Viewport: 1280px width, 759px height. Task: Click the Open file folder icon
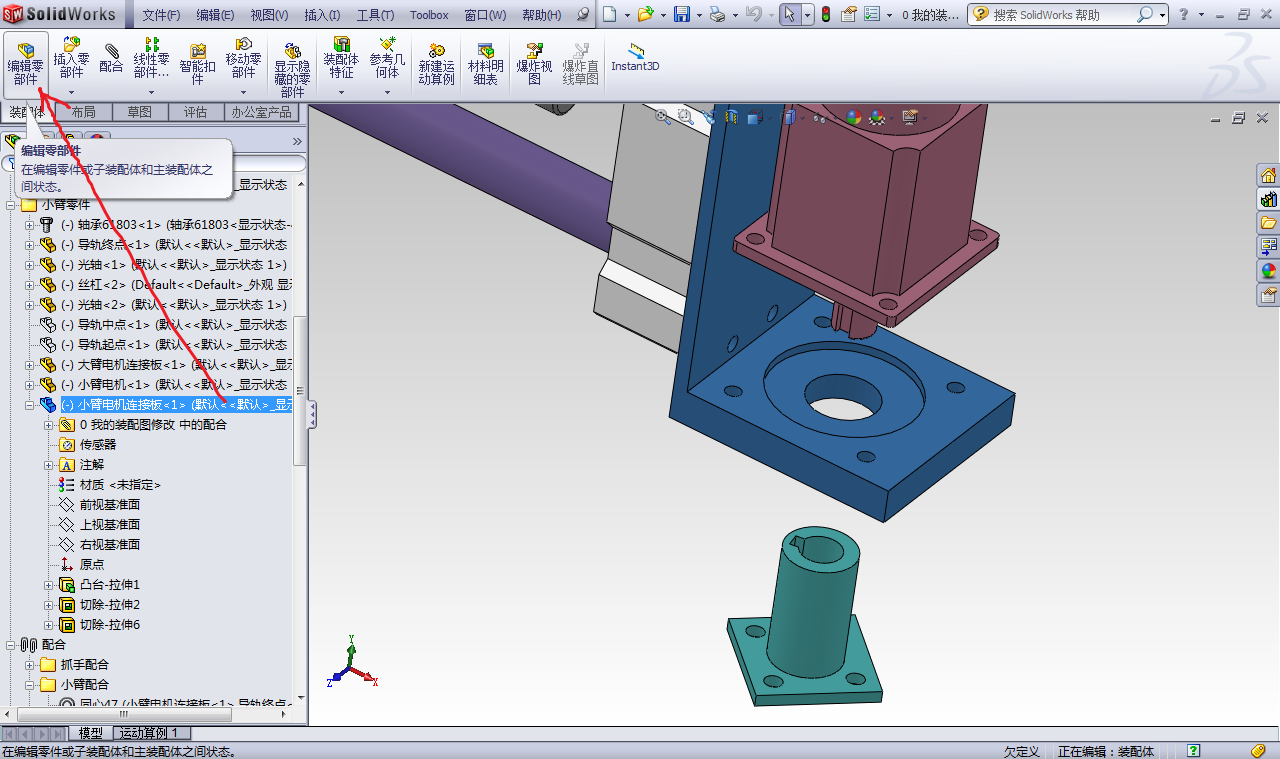tap(646, 14)
